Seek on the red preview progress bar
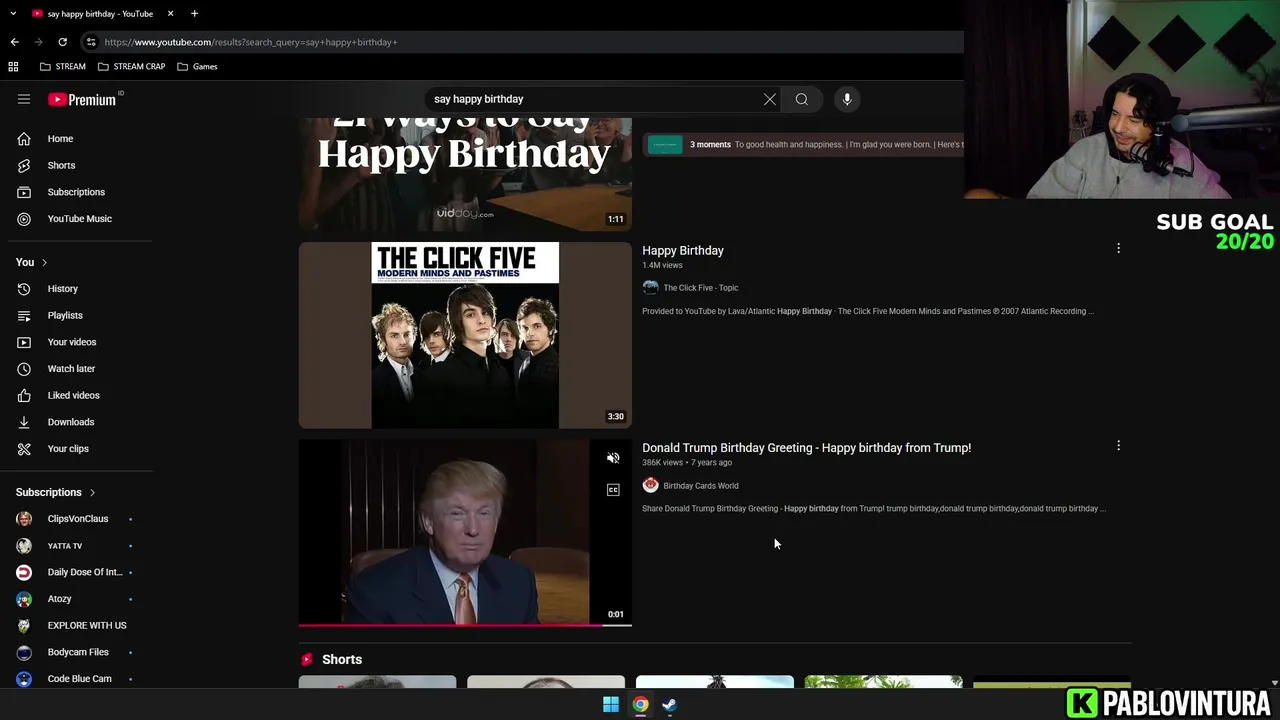The height and width of the screenshot is (720, 1280). coord(465,625)
